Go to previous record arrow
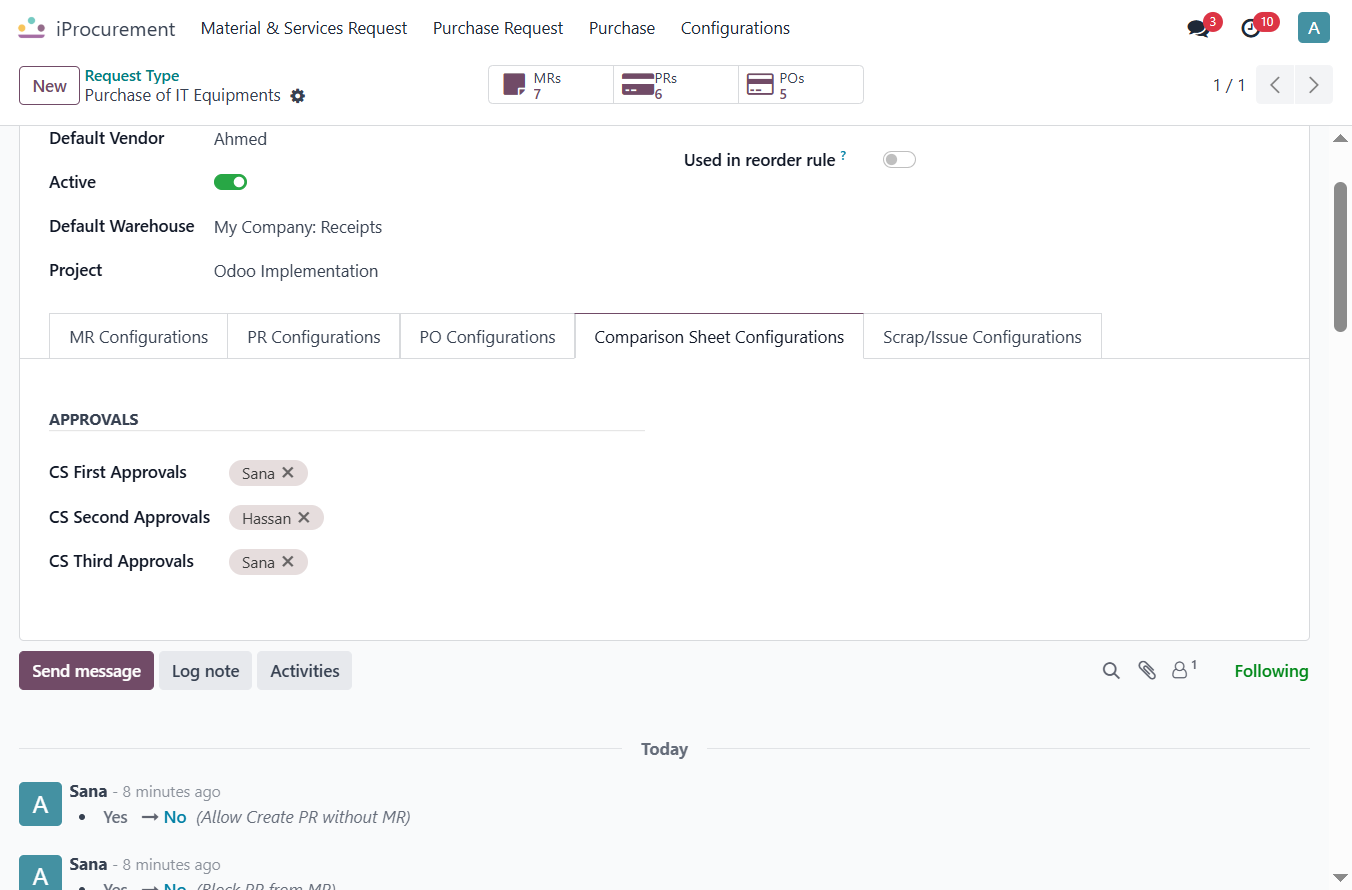The height and width of the screenshot is (890, 1352). pyautogui.click(x=1275, y=85)
